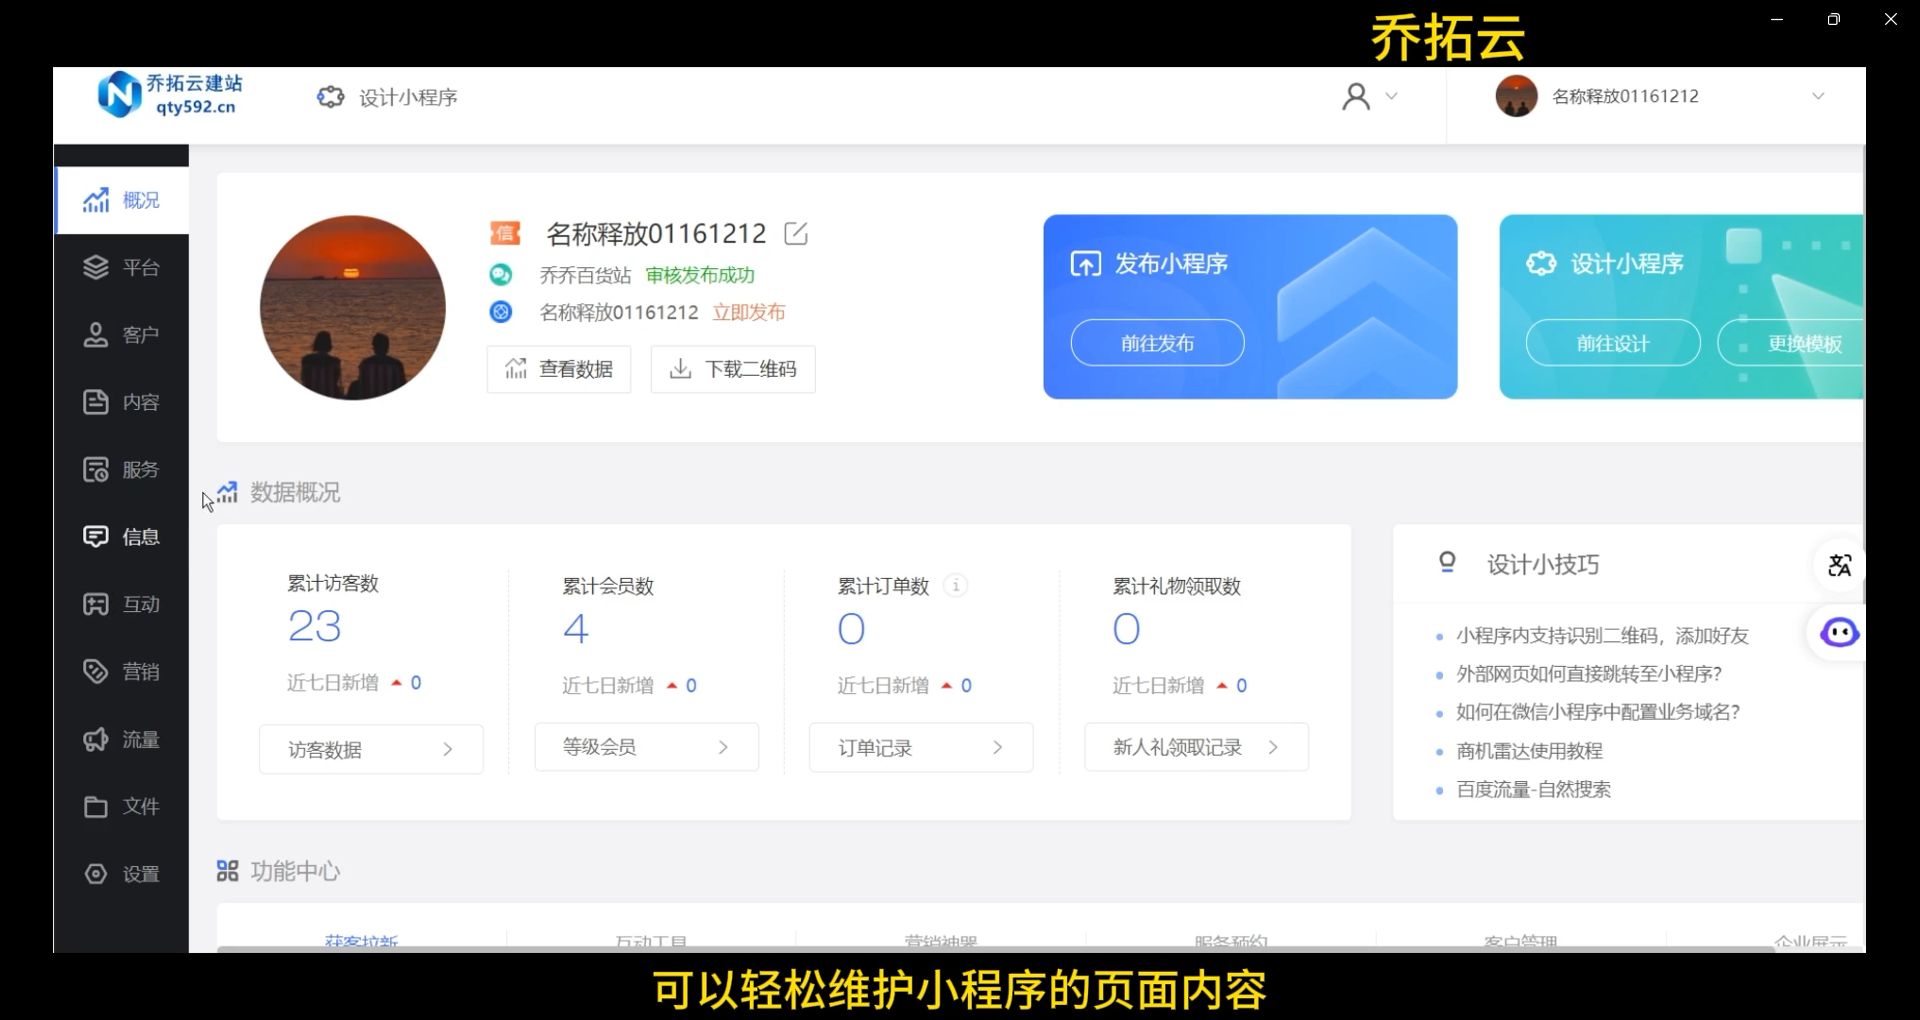Open tip 百度流量-自然搜索
Image resolution: width=1920 pixels, height=1020 pixels.
pyautogui.click(x=1533, y=790)
